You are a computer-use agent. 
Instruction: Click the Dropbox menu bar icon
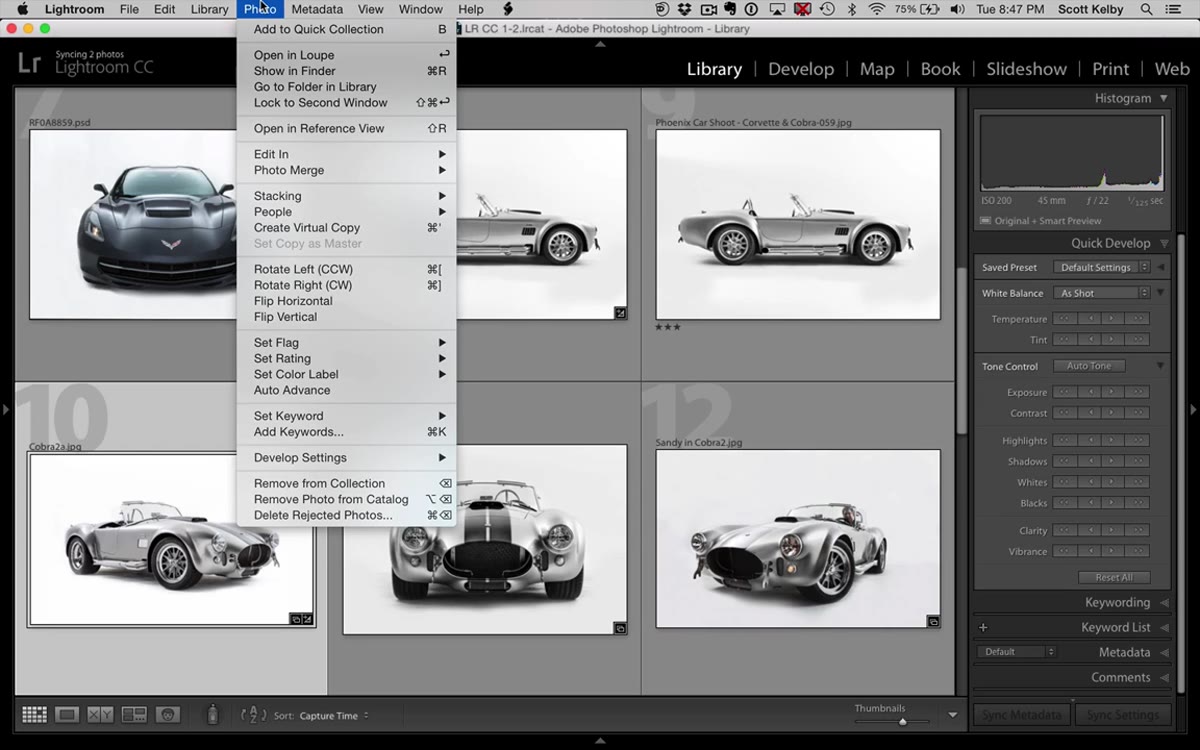click(685, 9)
